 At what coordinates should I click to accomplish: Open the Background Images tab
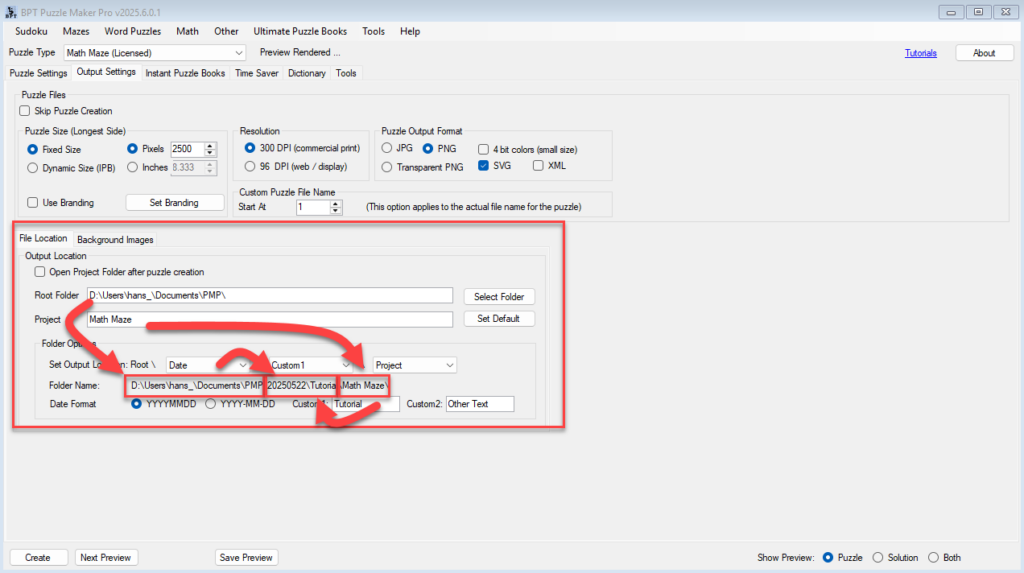[115, 239]
